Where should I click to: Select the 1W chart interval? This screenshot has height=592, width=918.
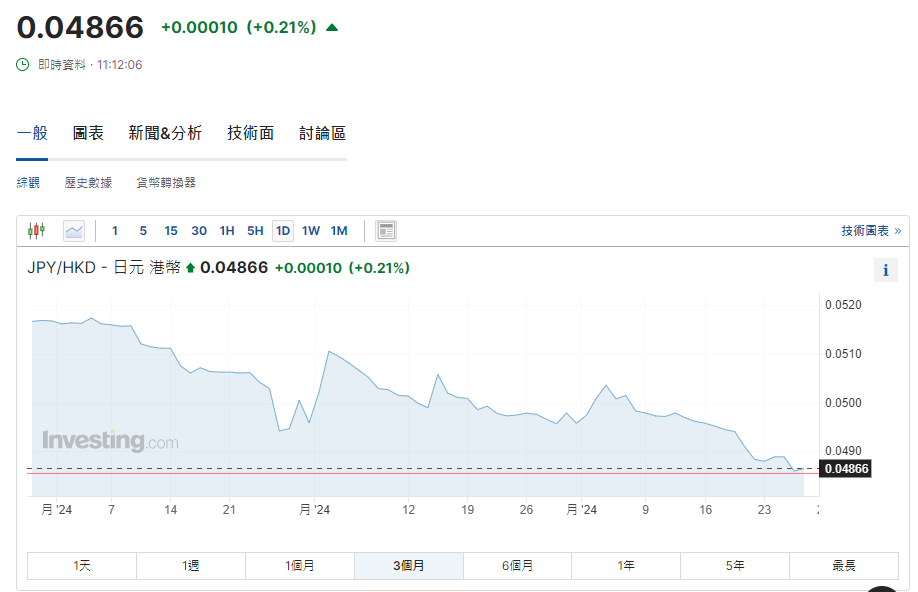click(311, 231)
